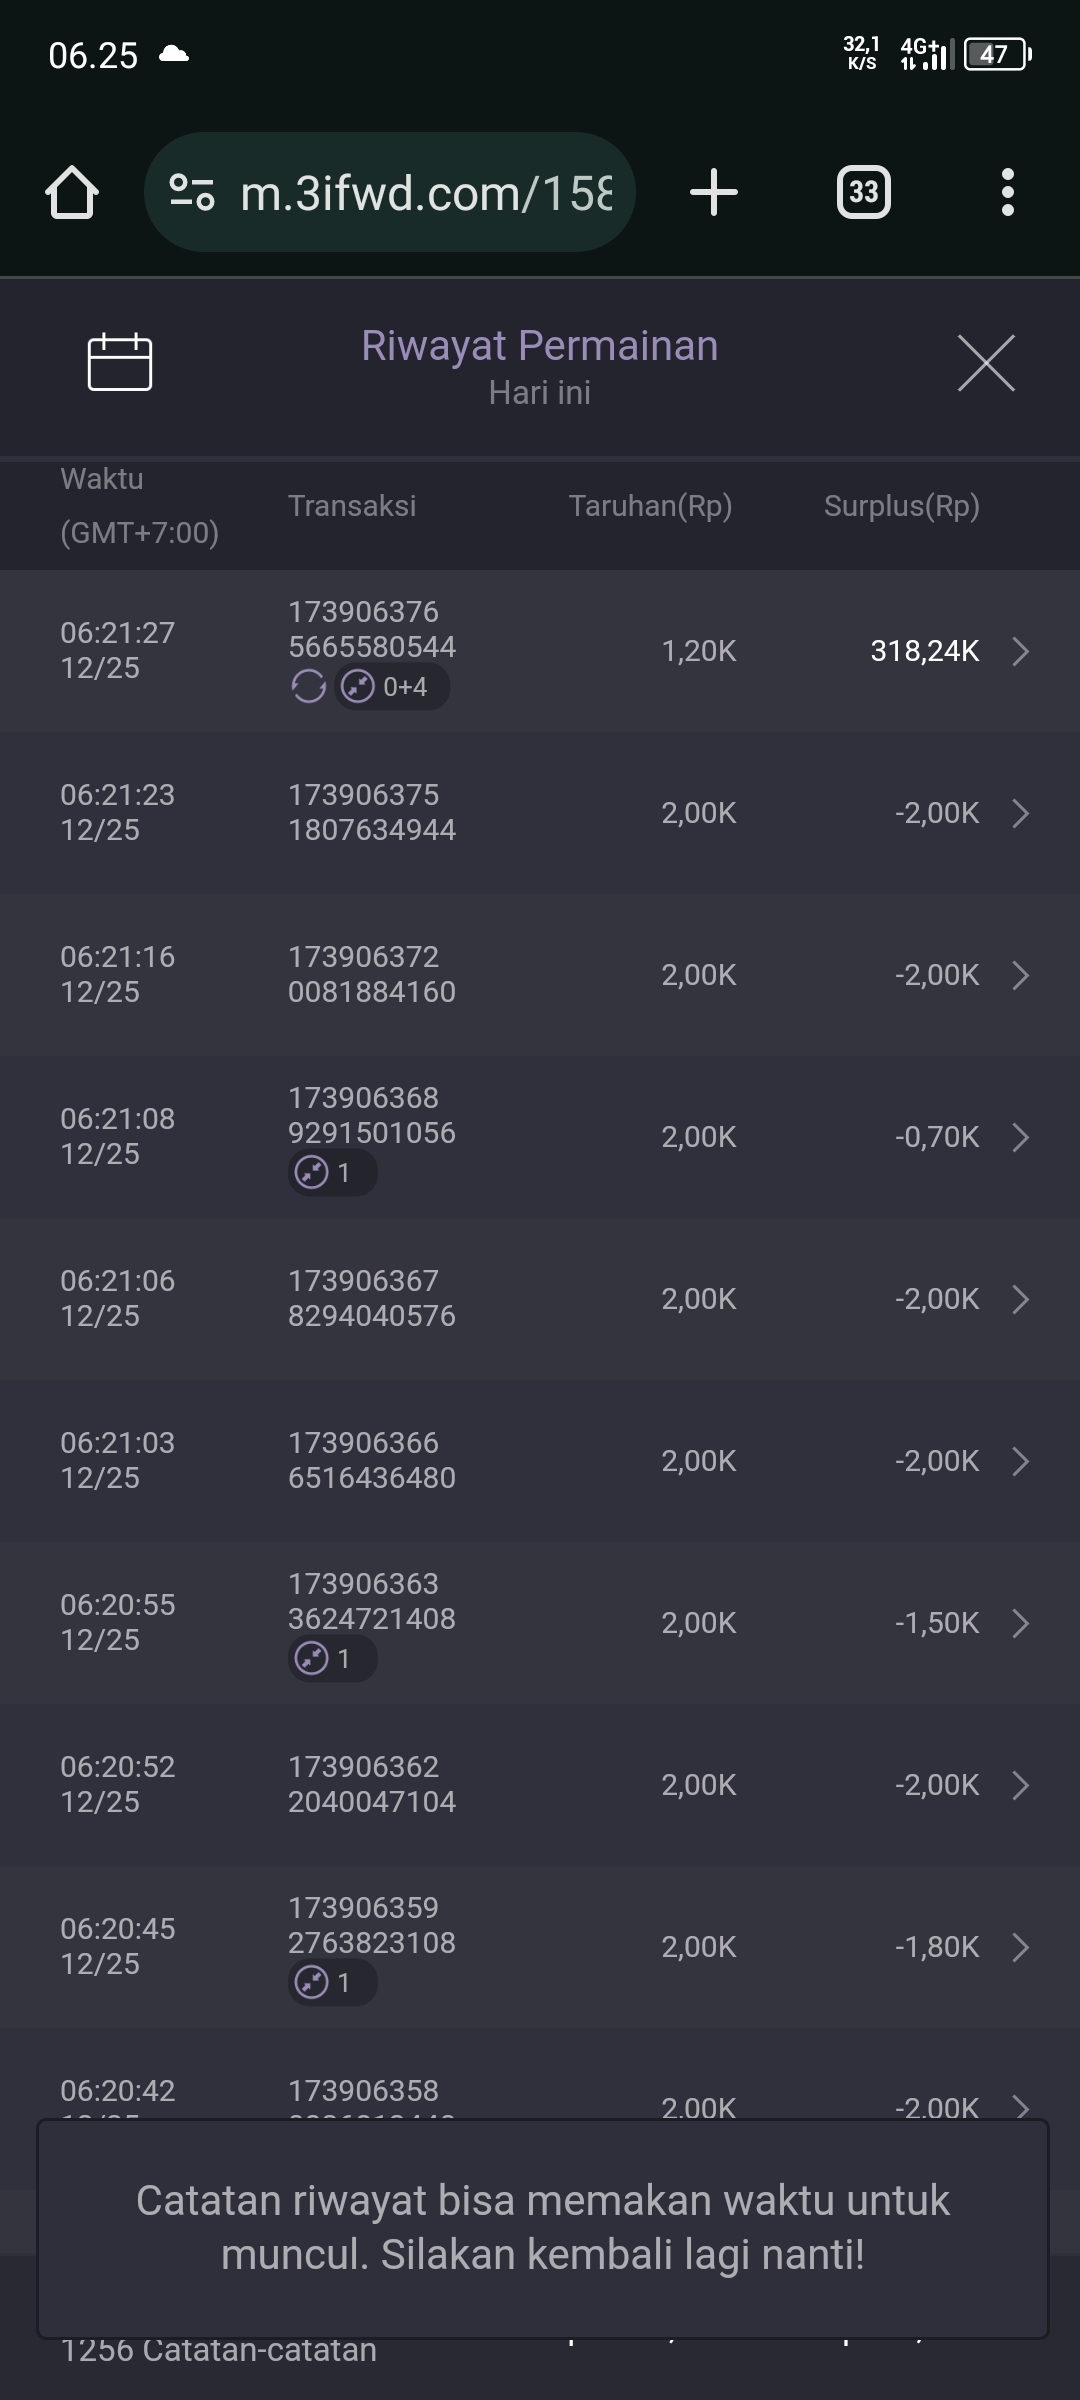Viewport: 1080px width, 2400px height.
Task: Expand the -1,50K surplus record
Action: [x=1020, y=1623]
